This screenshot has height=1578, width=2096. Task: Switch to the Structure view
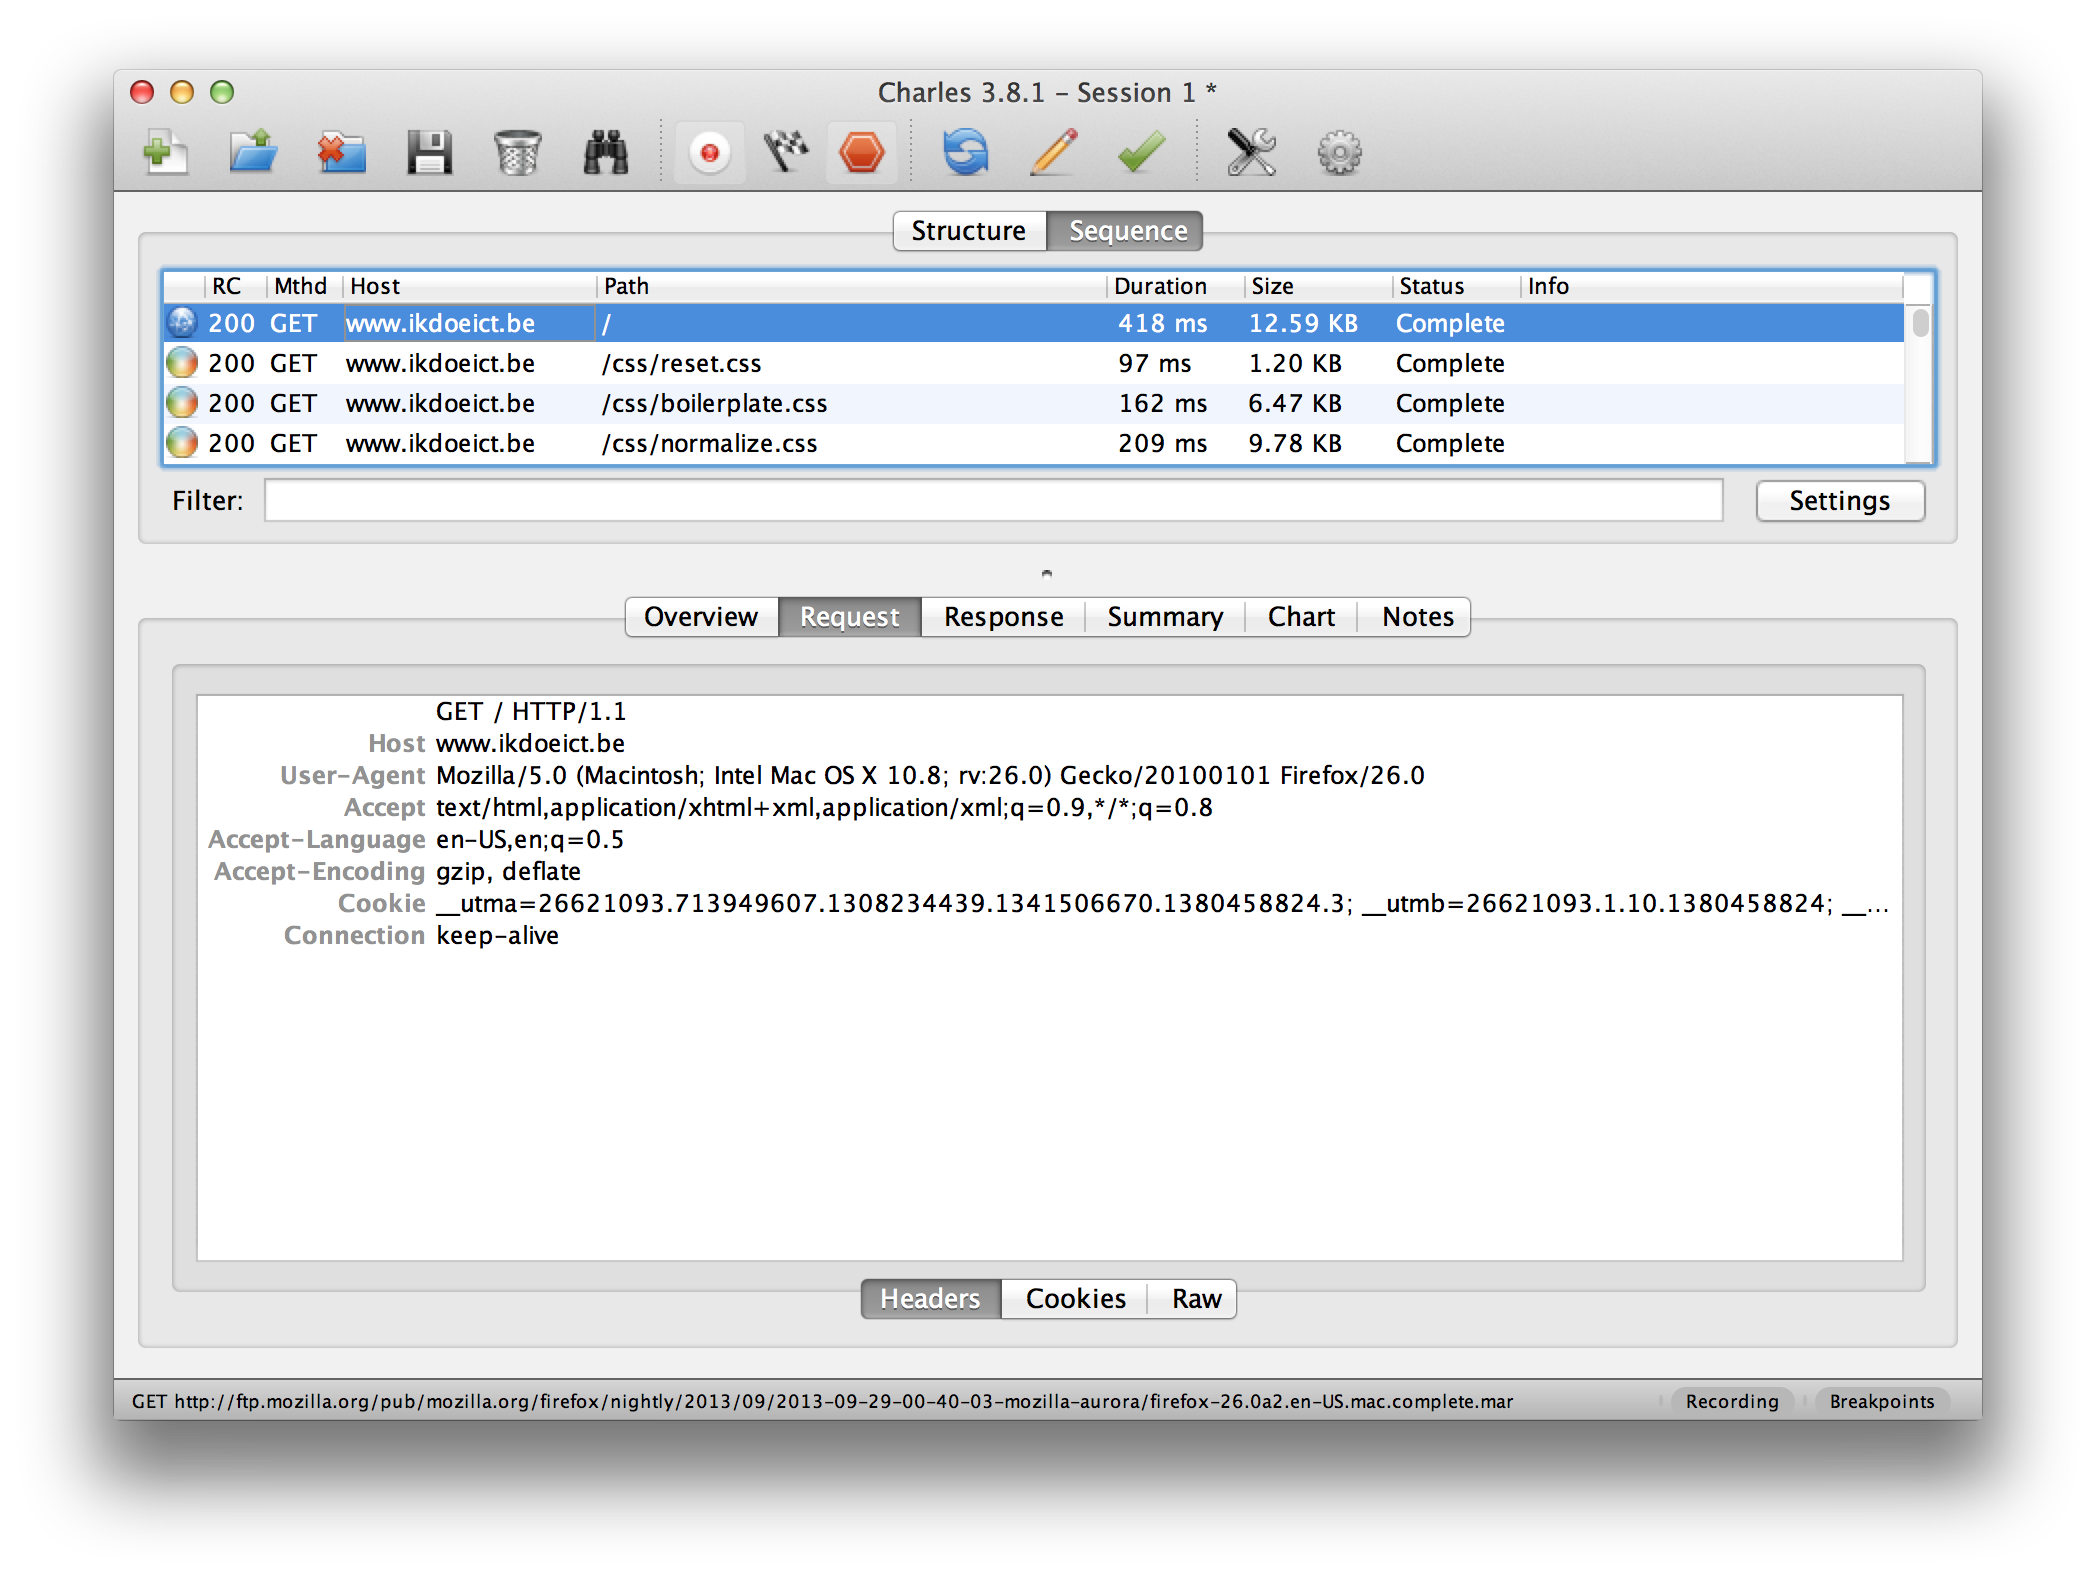[969, 230]
